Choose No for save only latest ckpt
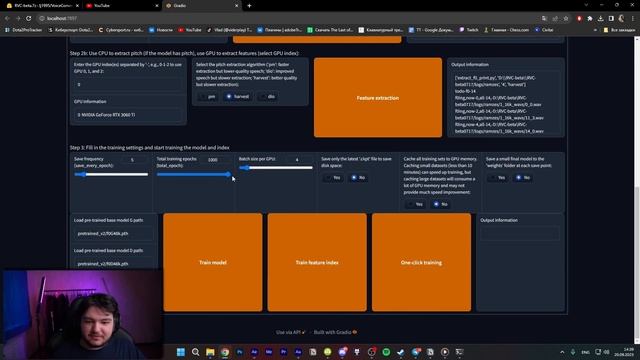This screenshot has width=640, height=360. [x=358, y=178]
